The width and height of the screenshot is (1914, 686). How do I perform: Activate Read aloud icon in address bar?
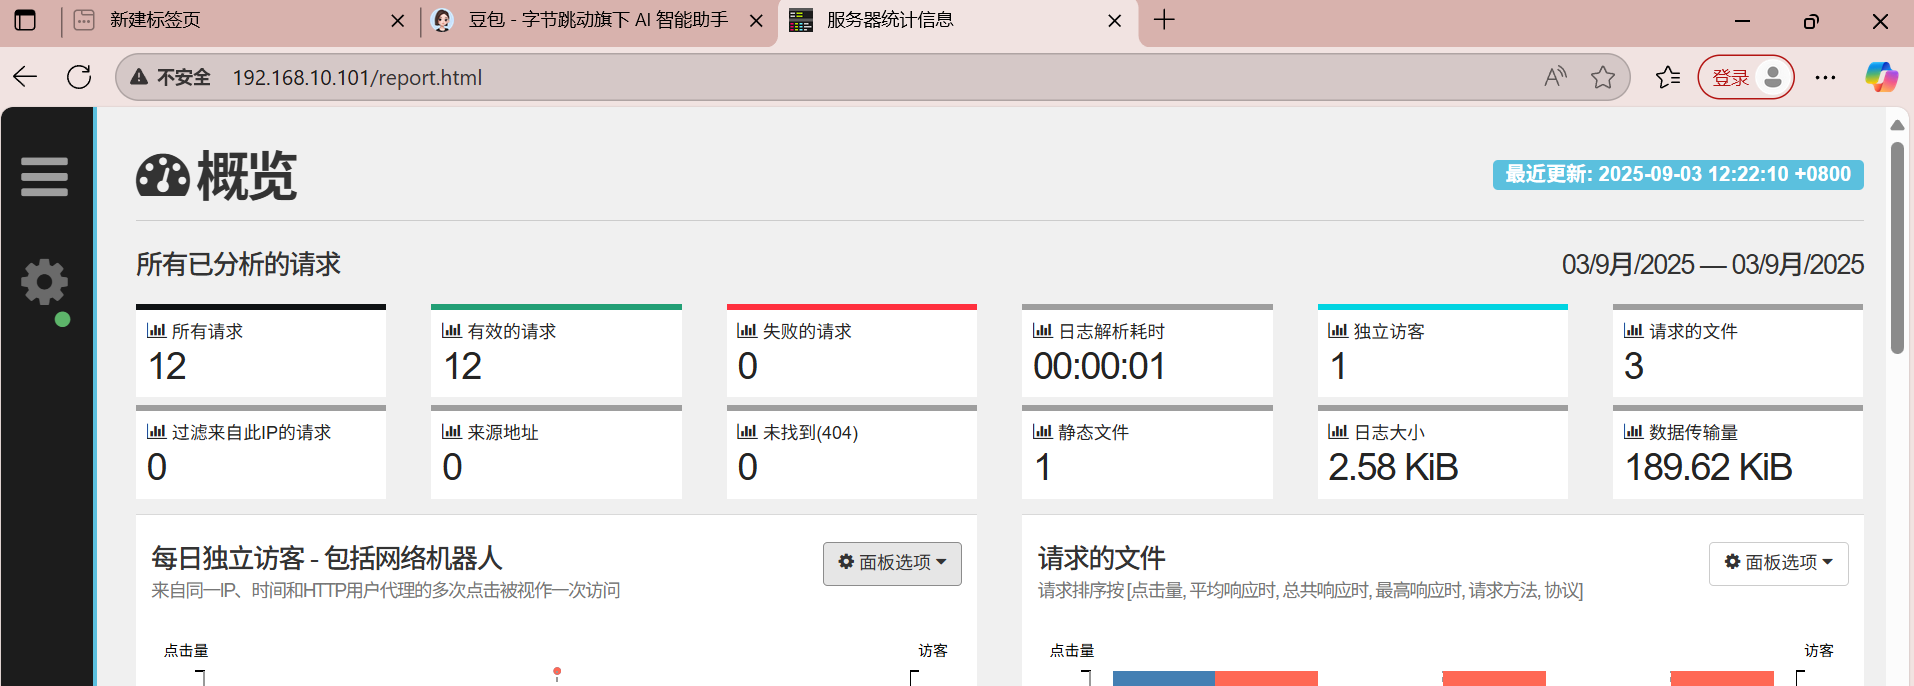click(1555, 77)
